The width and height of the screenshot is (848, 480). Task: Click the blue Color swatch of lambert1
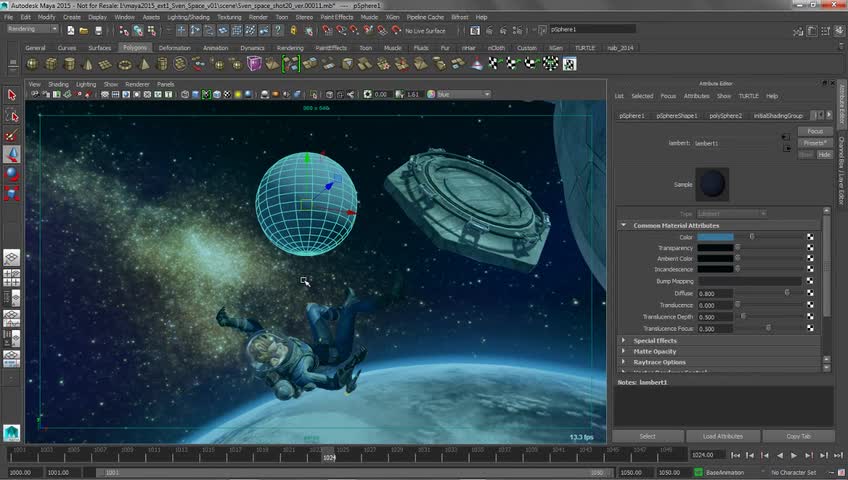715,237
